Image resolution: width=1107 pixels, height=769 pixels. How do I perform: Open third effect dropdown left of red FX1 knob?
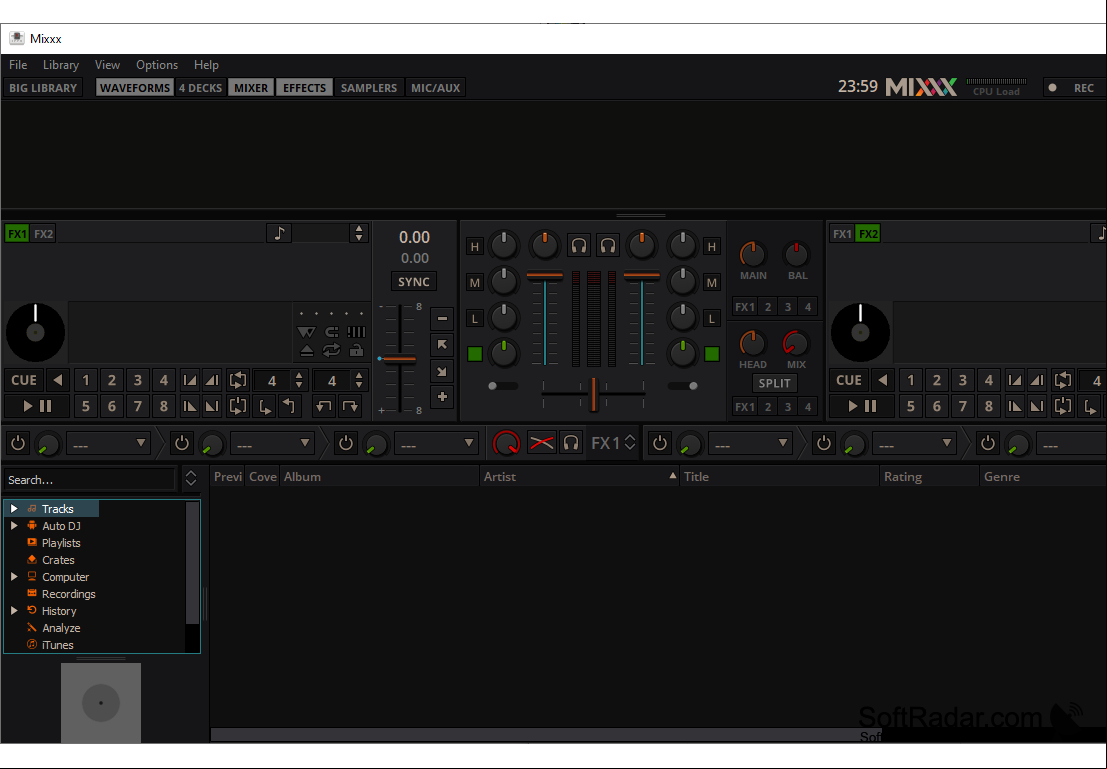(x=436, y=443)
